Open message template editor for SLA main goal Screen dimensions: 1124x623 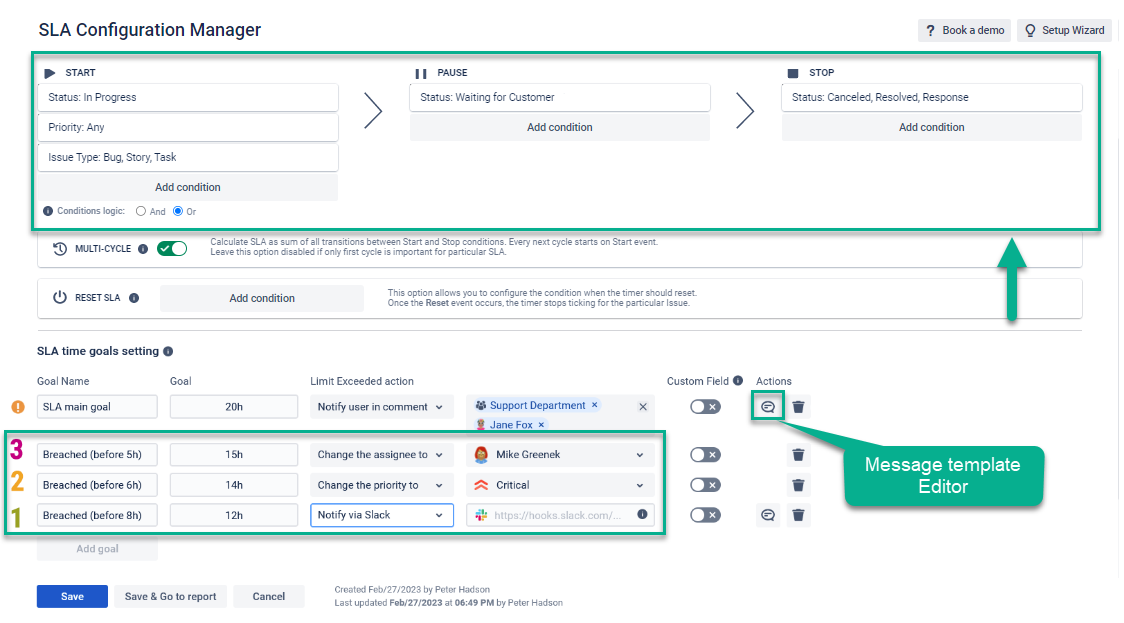(768, 407)
